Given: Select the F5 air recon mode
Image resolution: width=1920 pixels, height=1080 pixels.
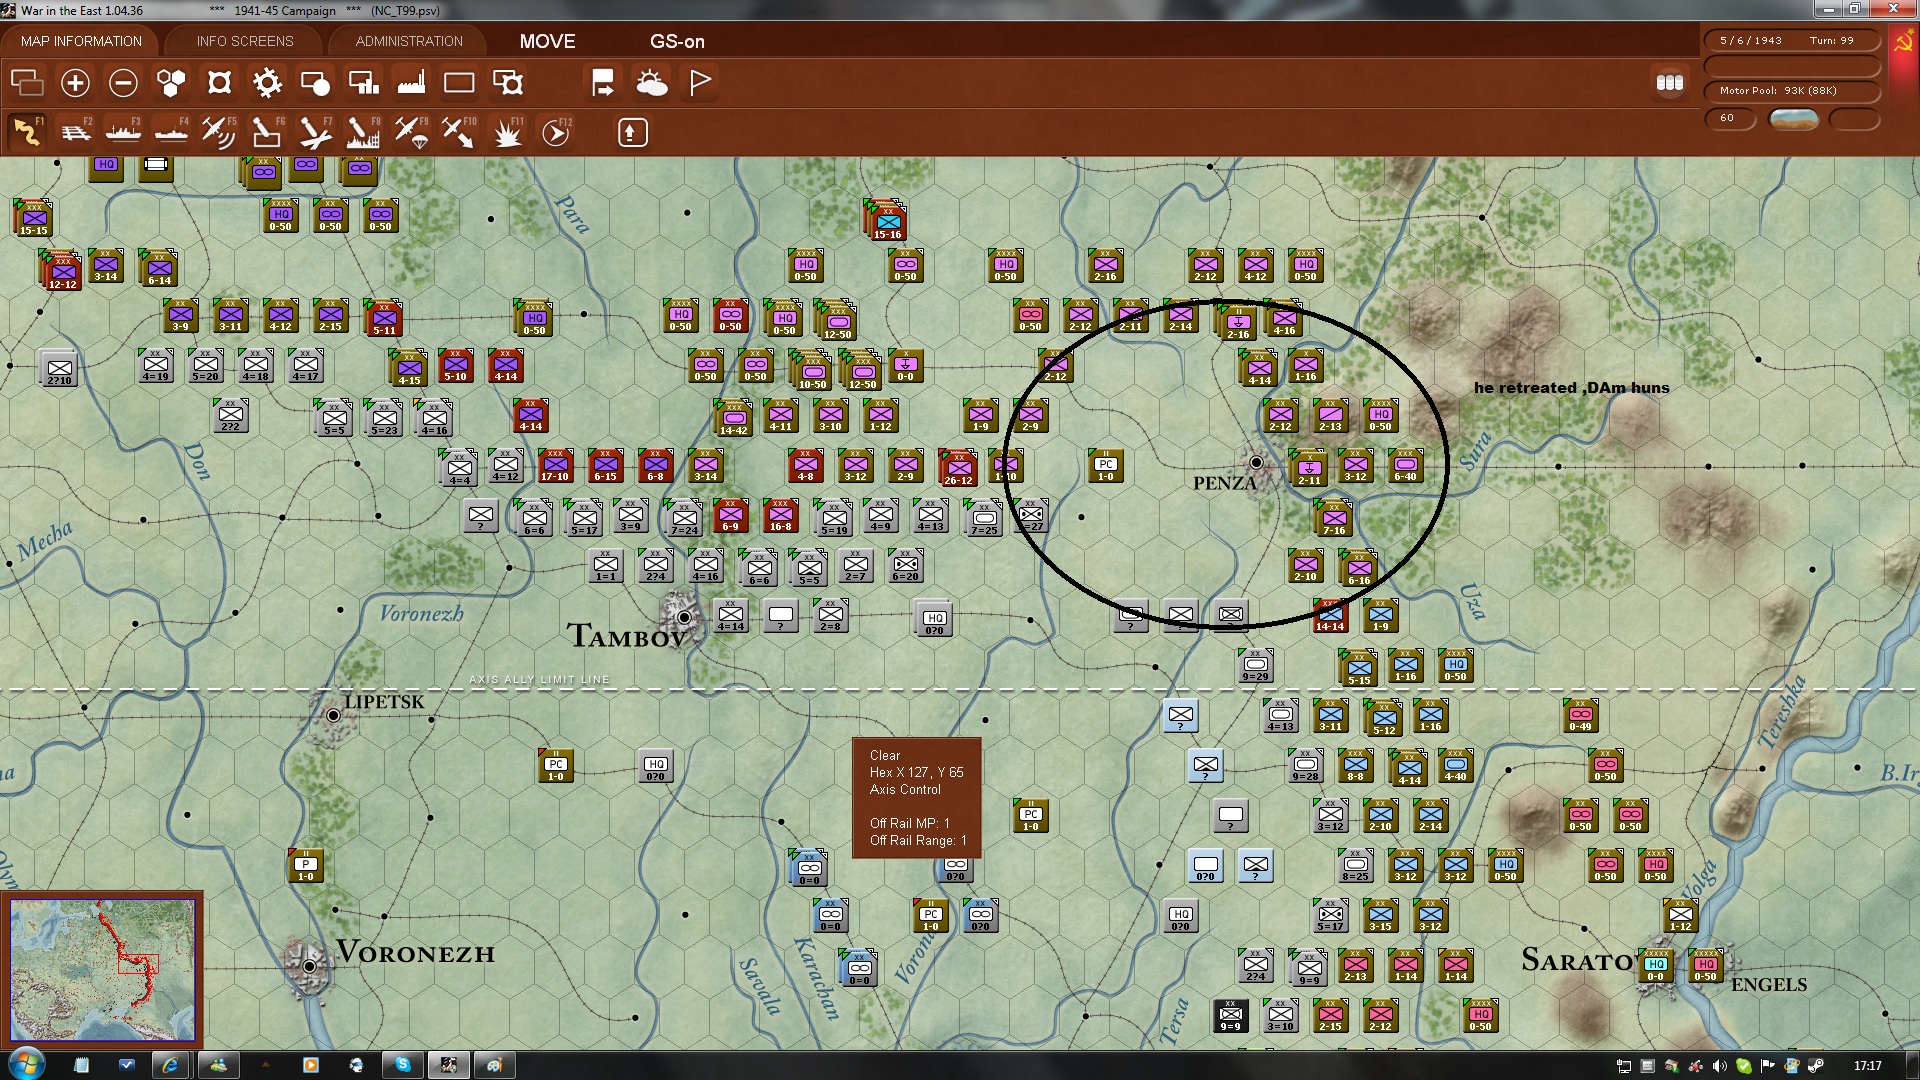Looking at the screenshot, I should pos(219,132).
